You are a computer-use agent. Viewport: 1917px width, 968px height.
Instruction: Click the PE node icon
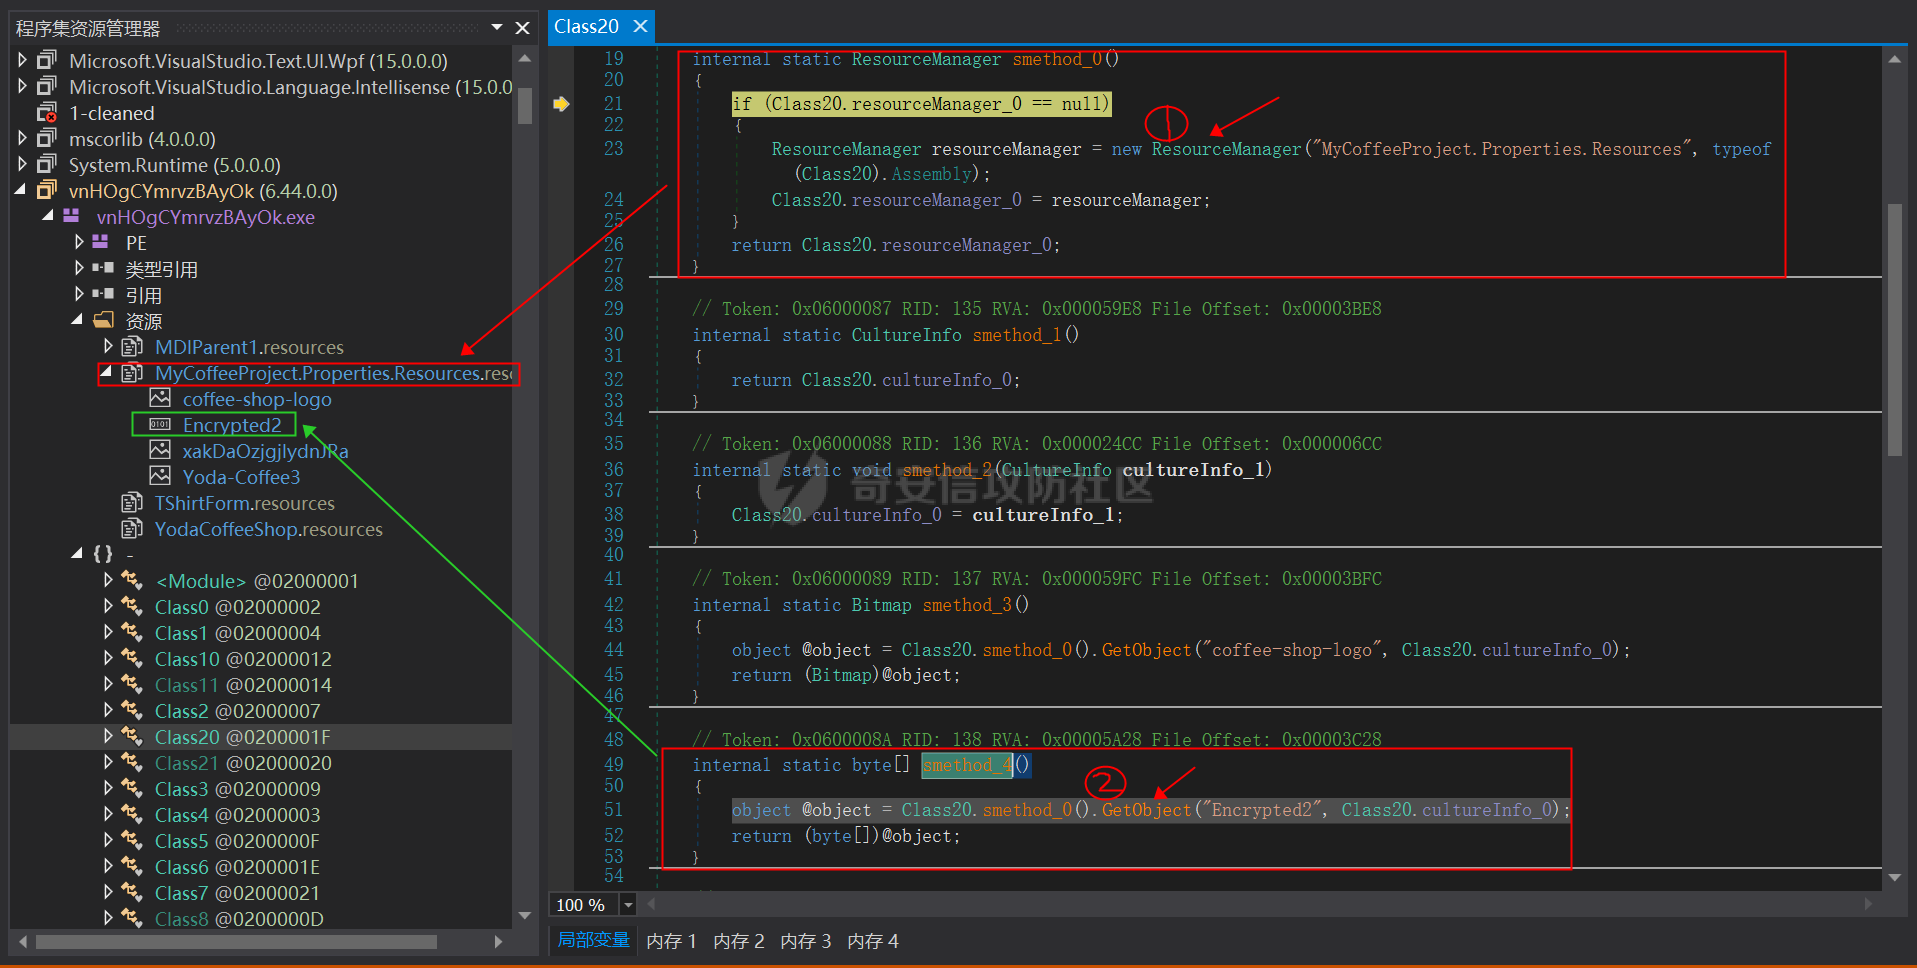(100, 242)
